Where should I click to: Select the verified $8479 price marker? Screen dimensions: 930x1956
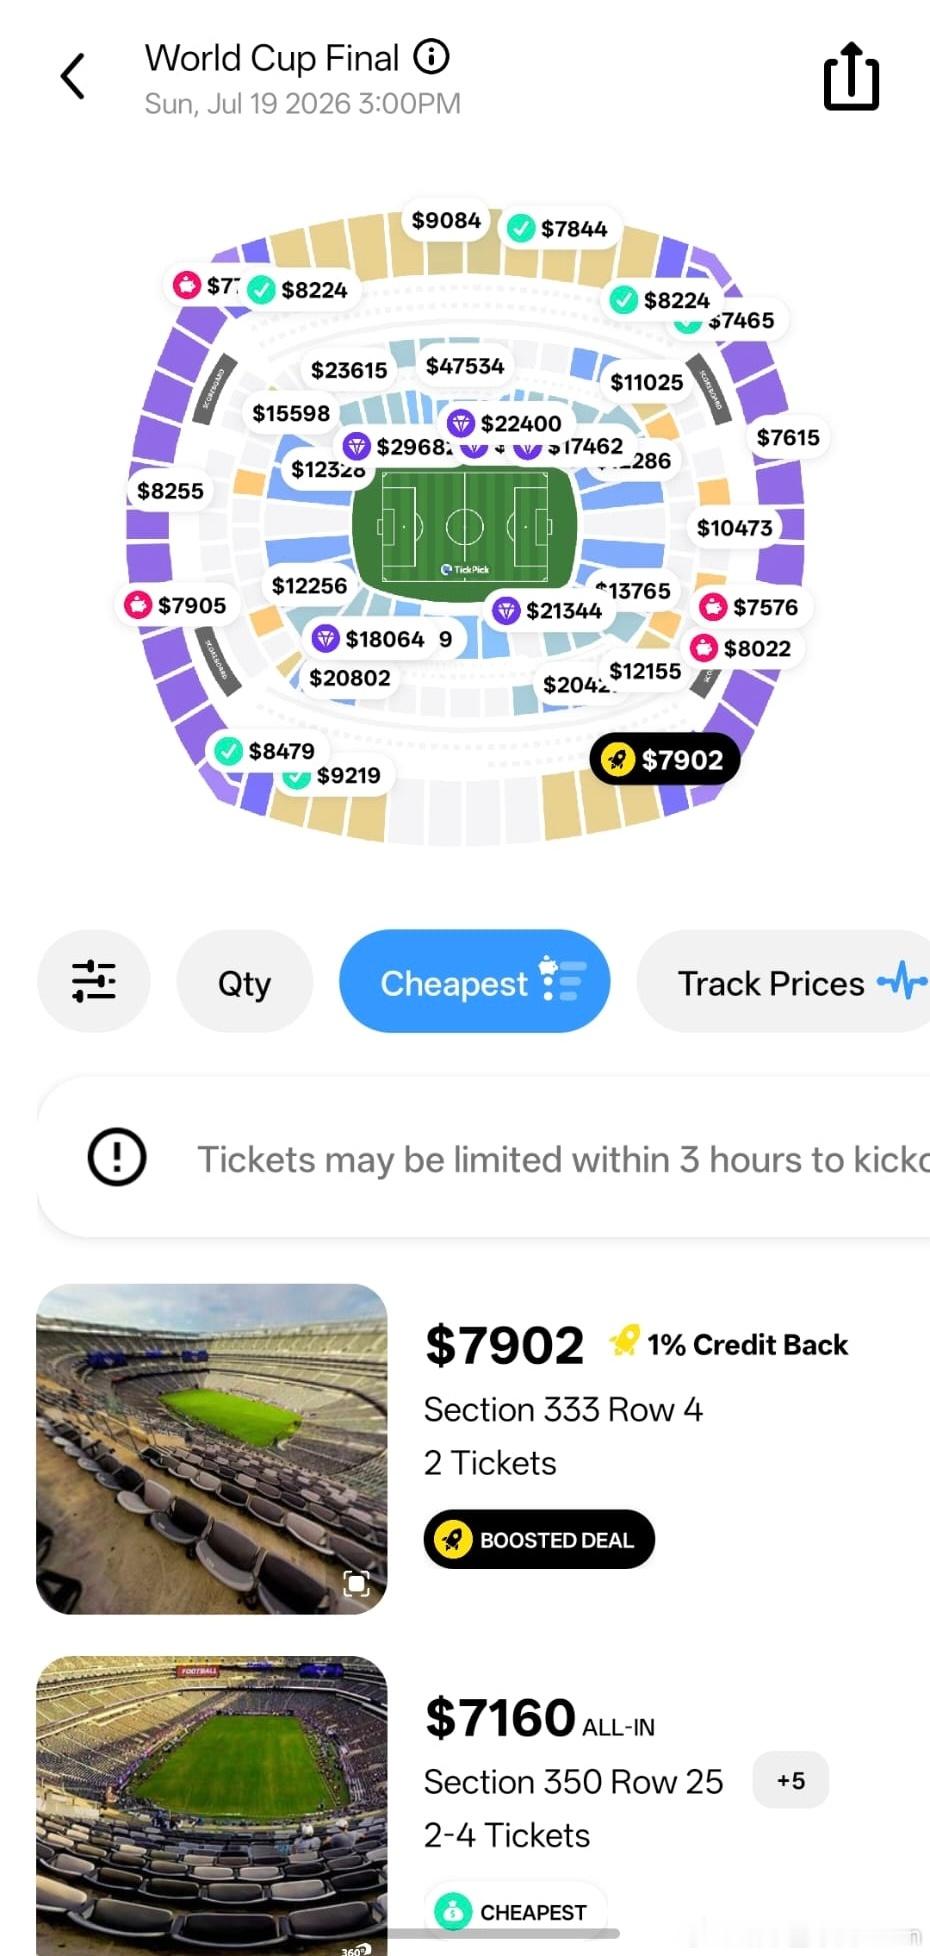pos(265,751)
